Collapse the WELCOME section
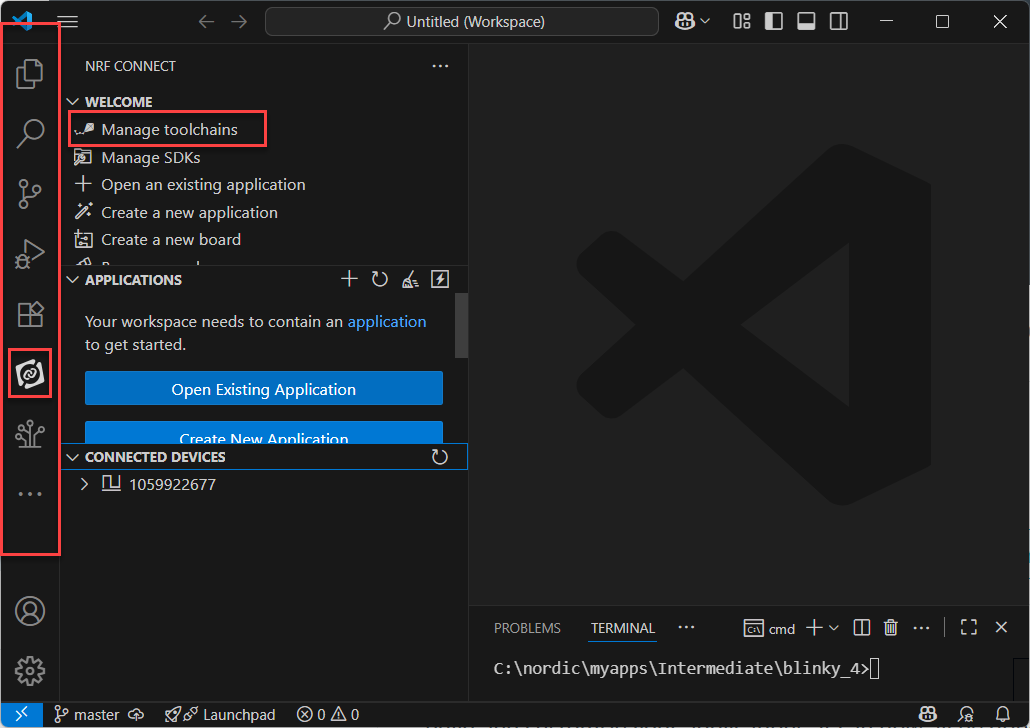 [x=72, y=102]
